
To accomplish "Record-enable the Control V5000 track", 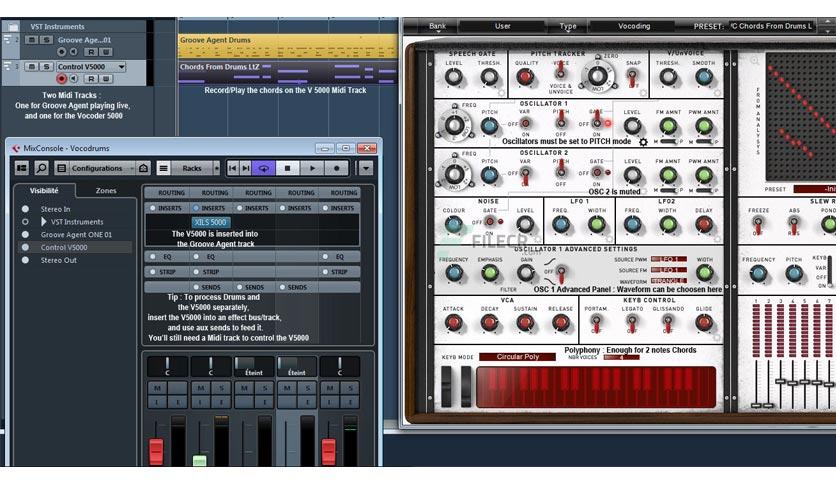I will 62,78.
